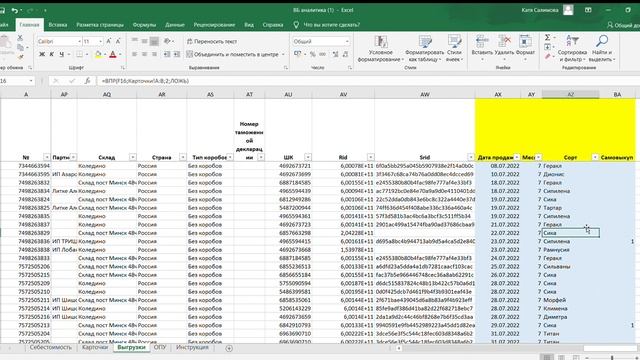Toggle Переносить текст wrap text
Image resolution: width=640 pixels, height=360 pixels.
pyautogui.click(x=212, y=41)
